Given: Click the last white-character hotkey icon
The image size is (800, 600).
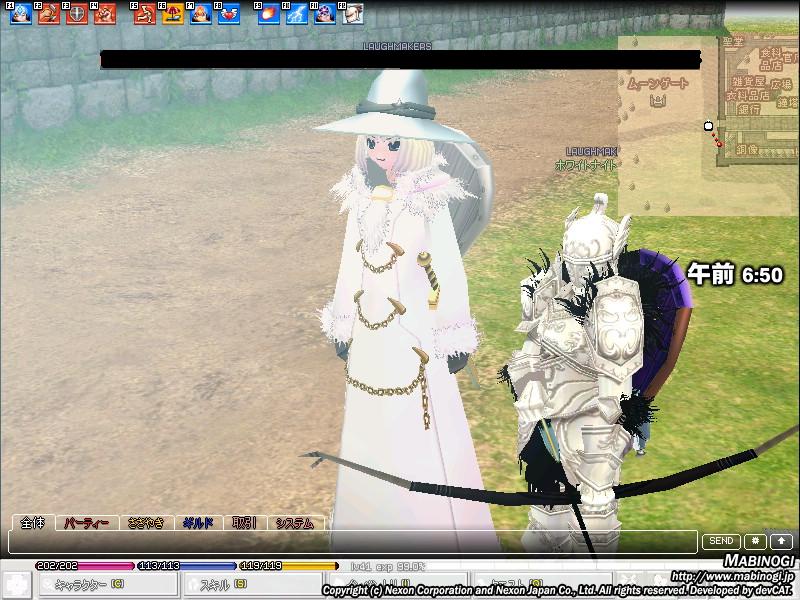Looking at the screenshot, I should pyautogui.click(x=352, y=14).
